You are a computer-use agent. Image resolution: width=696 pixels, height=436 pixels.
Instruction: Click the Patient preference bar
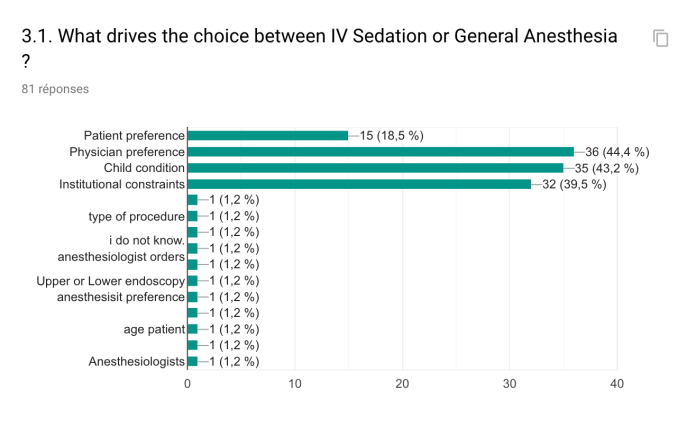267,135
